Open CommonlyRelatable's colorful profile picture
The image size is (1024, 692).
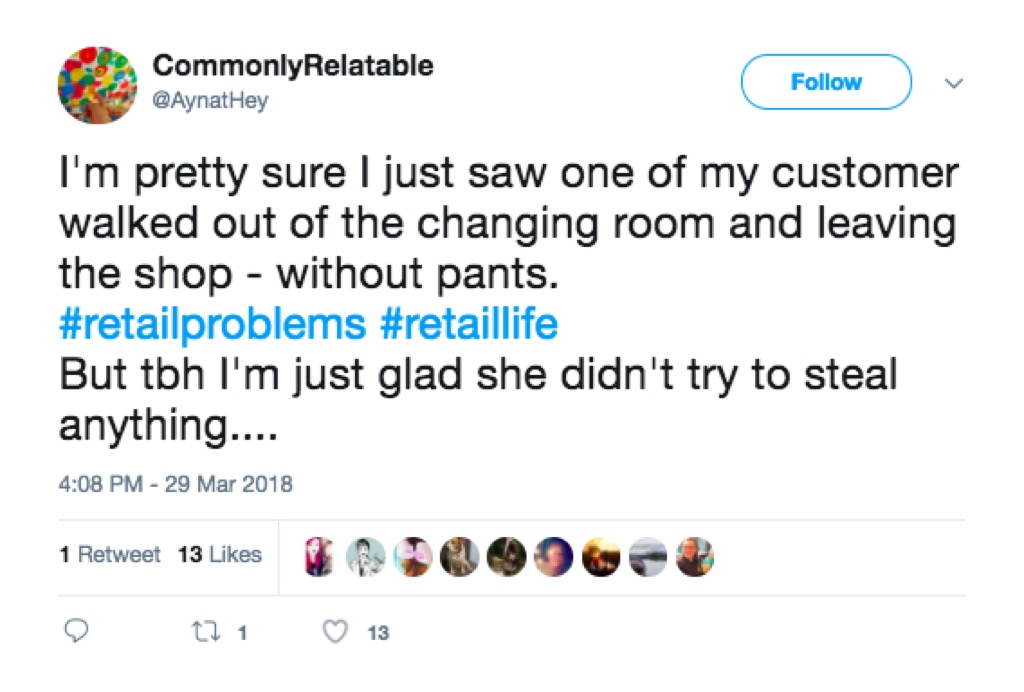click(x=97, y=85)
